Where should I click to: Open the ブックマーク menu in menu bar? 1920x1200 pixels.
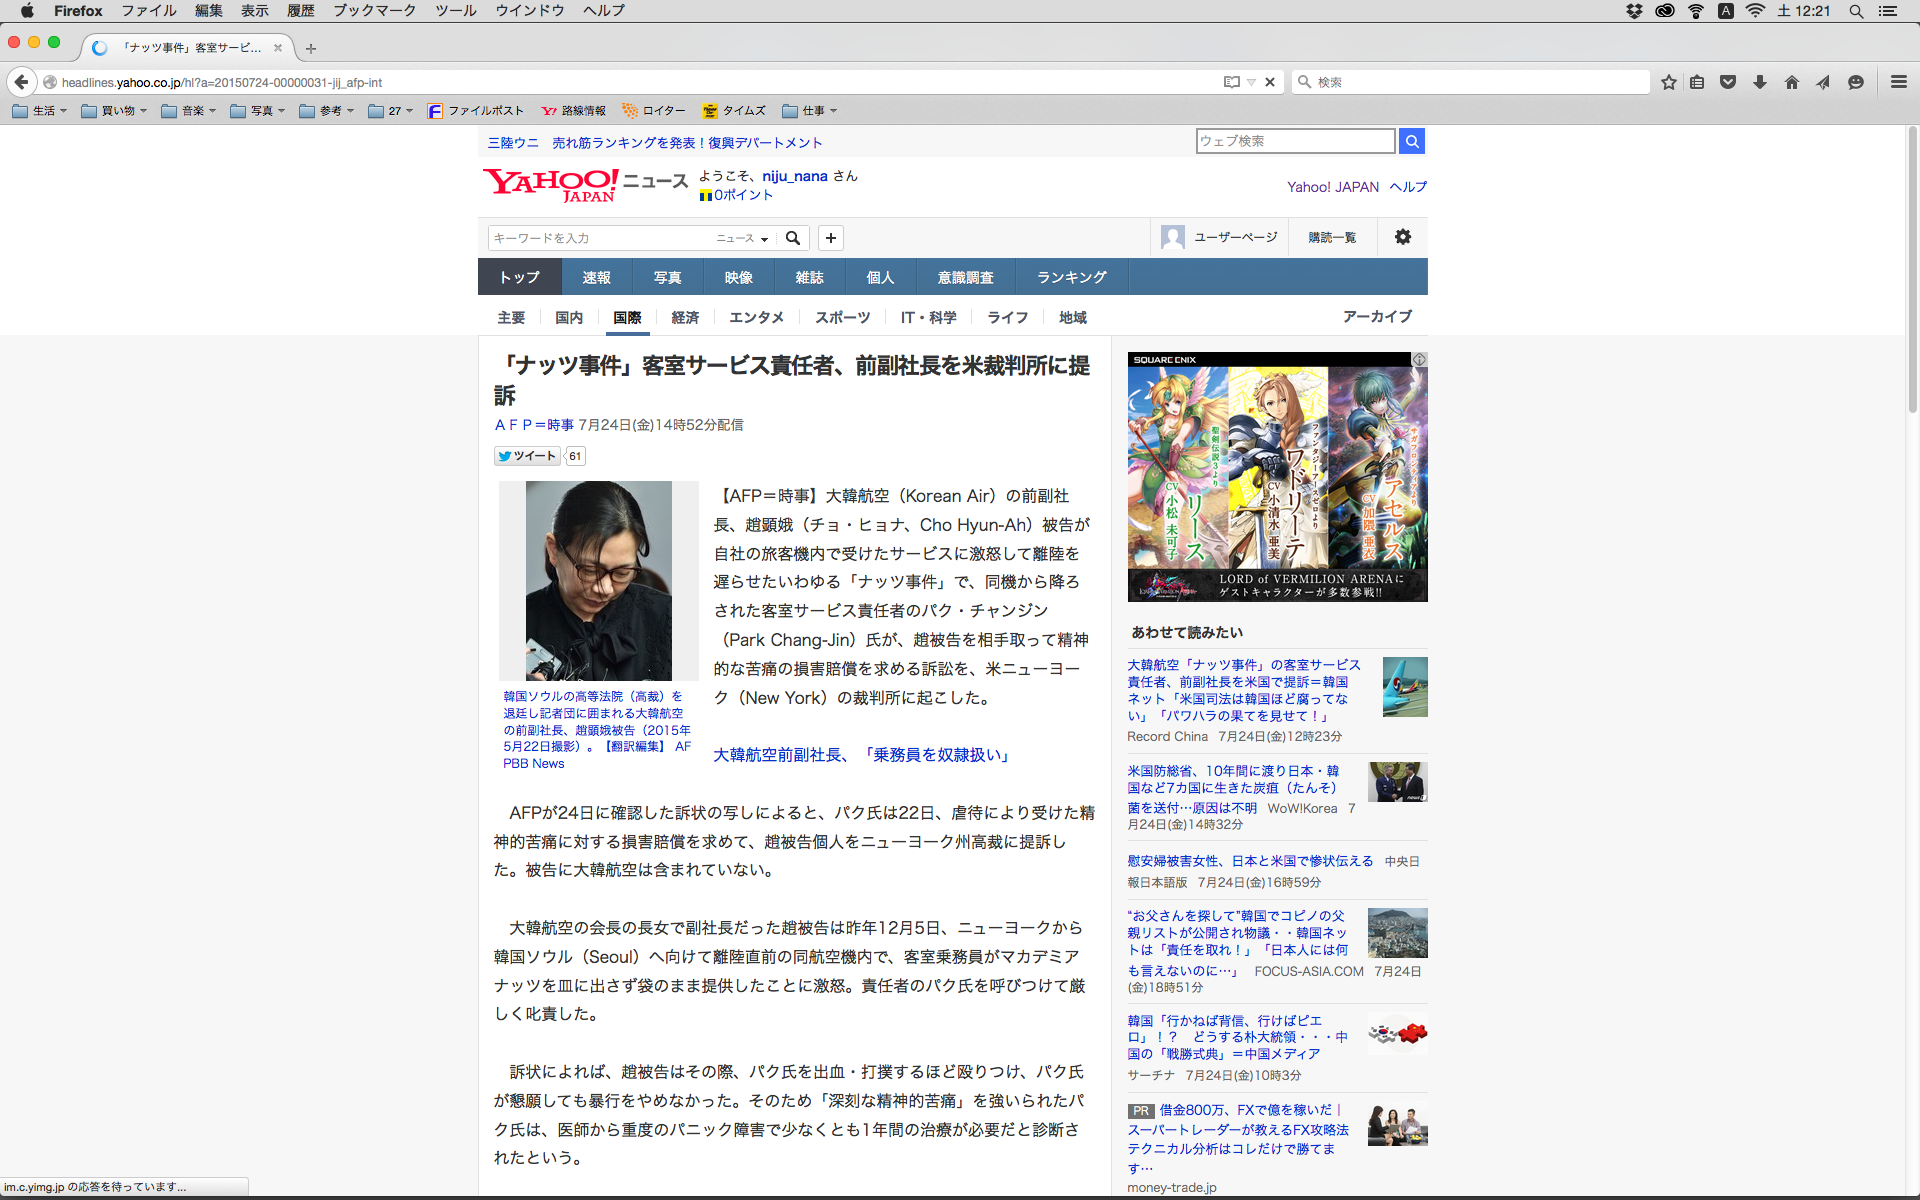374,11
